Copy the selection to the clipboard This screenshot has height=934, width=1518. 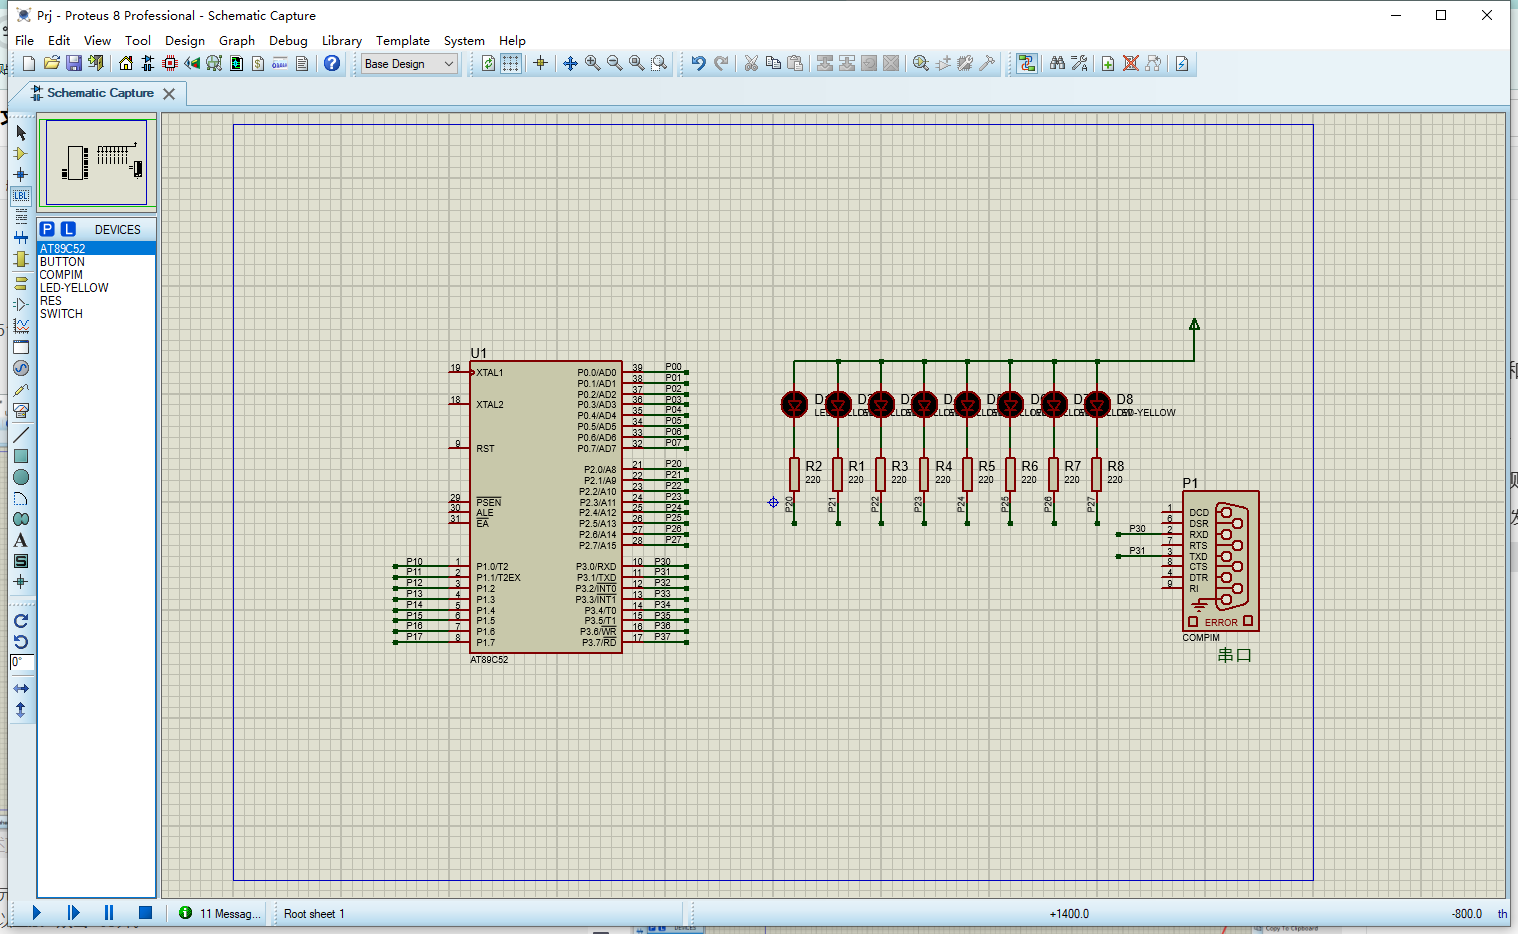tap(773, 63)
